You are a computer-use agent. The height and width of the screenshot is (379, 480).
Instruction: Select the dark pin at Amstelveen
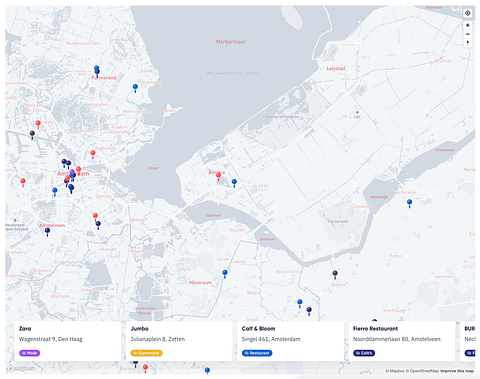[47, 232]
